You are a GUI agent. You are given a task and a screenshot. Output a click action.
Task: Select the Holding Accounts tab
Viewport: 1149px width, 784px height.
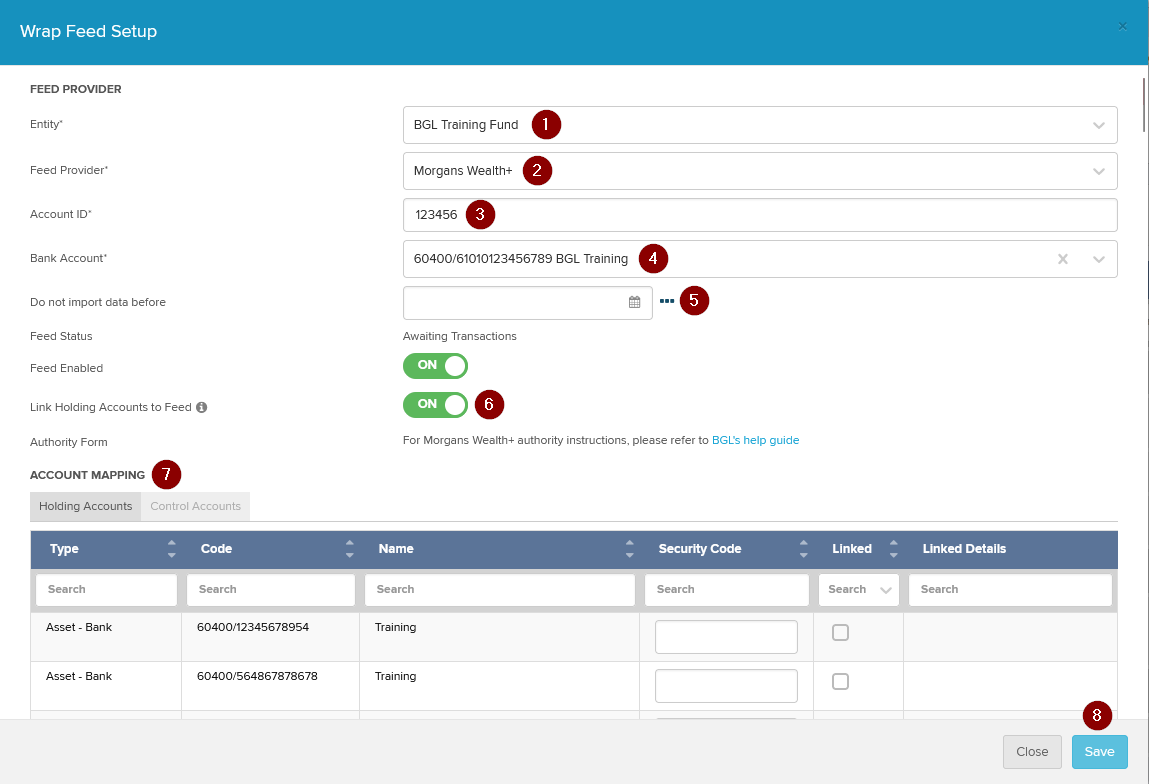(86, 506)
